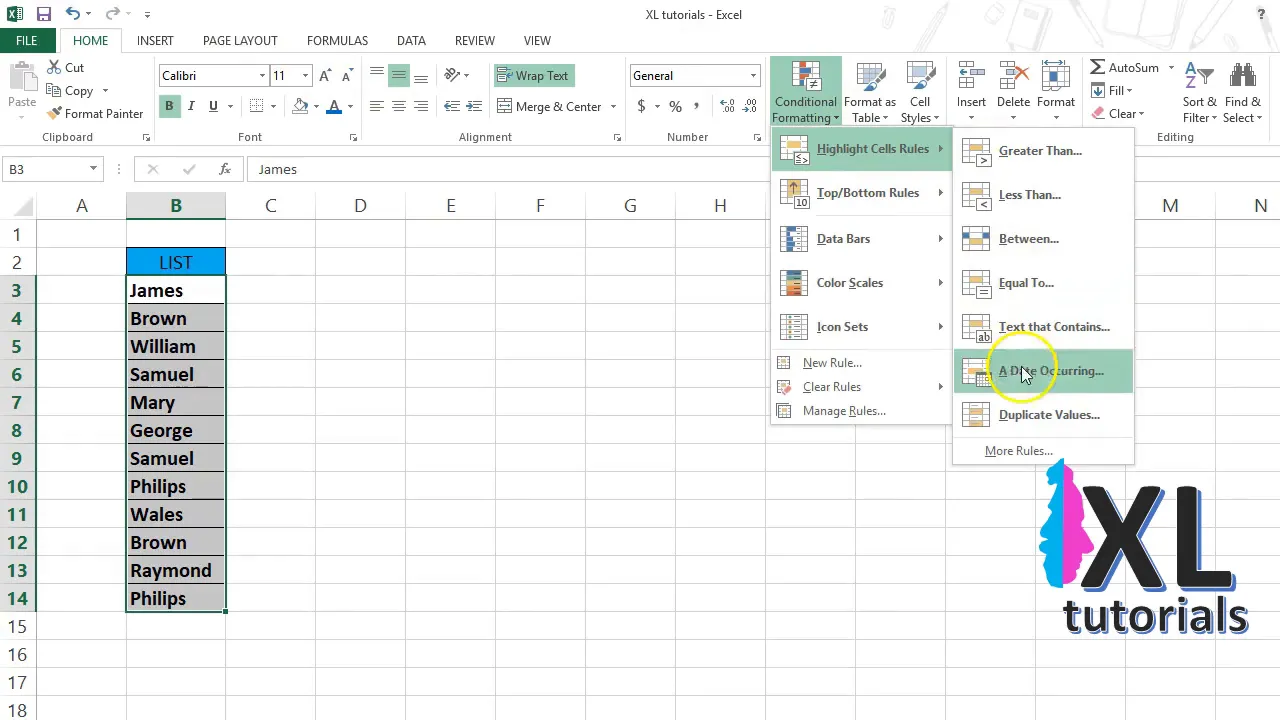Expand the Name Box dropdown arrow
This screenshot has width=1280, height=720.
pos(93,169)
